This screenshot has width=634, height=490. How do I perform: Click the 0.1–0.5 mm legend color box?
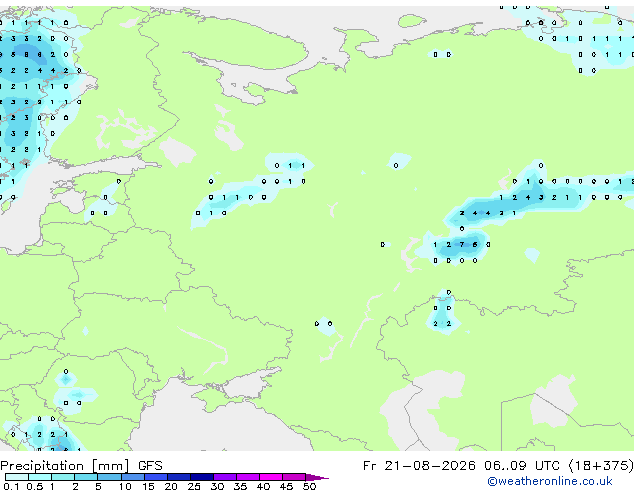[17, 477]
